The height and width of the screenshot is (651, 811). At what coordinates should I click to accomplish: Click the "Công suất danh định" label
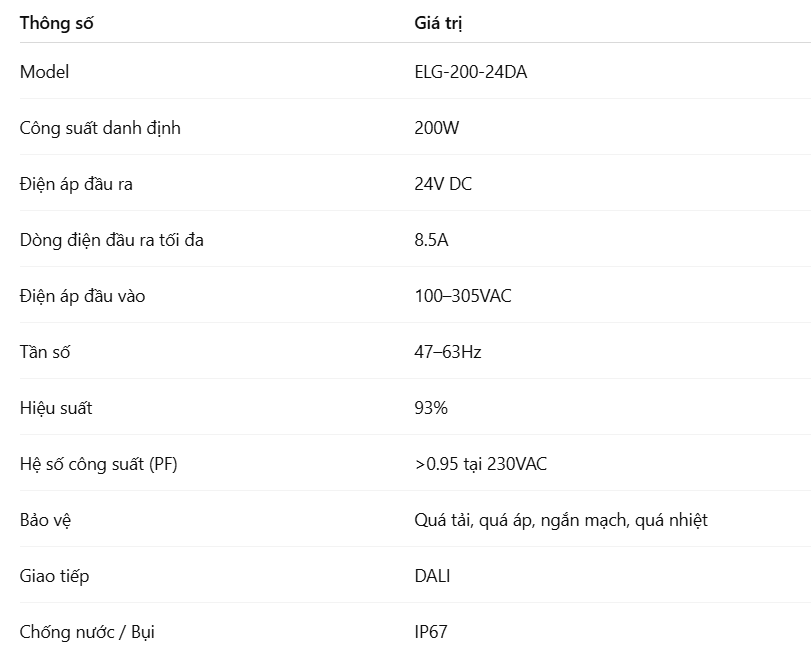tap(100, 128)
